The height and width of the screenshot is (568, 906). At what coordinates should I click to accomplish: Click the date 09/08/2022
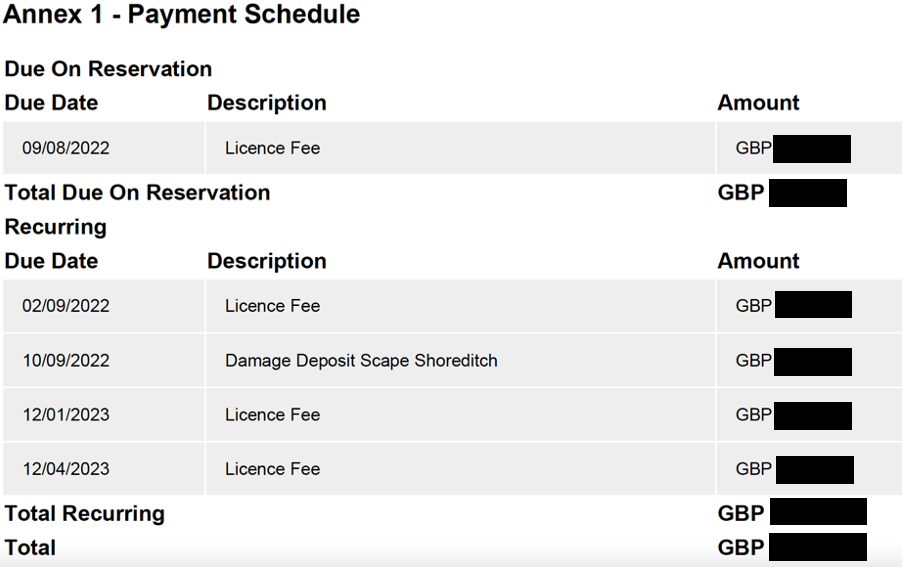(x=66, y=148)
